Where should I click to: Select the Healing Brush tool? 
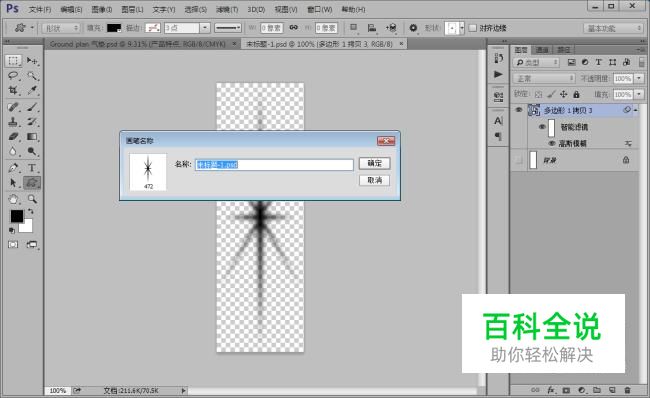point(13,107)
